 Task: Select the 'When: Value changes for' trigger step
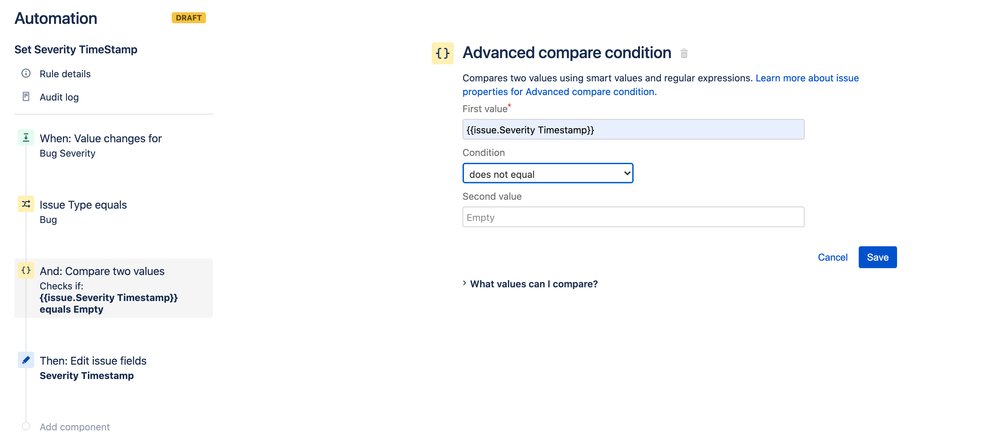pos(113,145)
